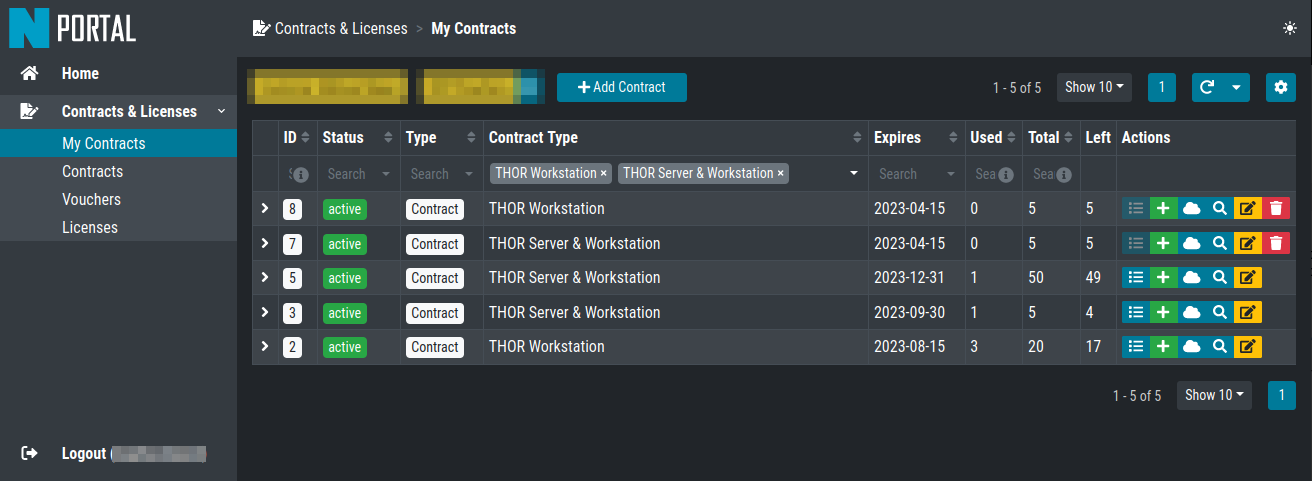The height and width of the screenshot is (481, 1312).
Task: Click the green plus icon for contract 3
Action: point(1163,313)
